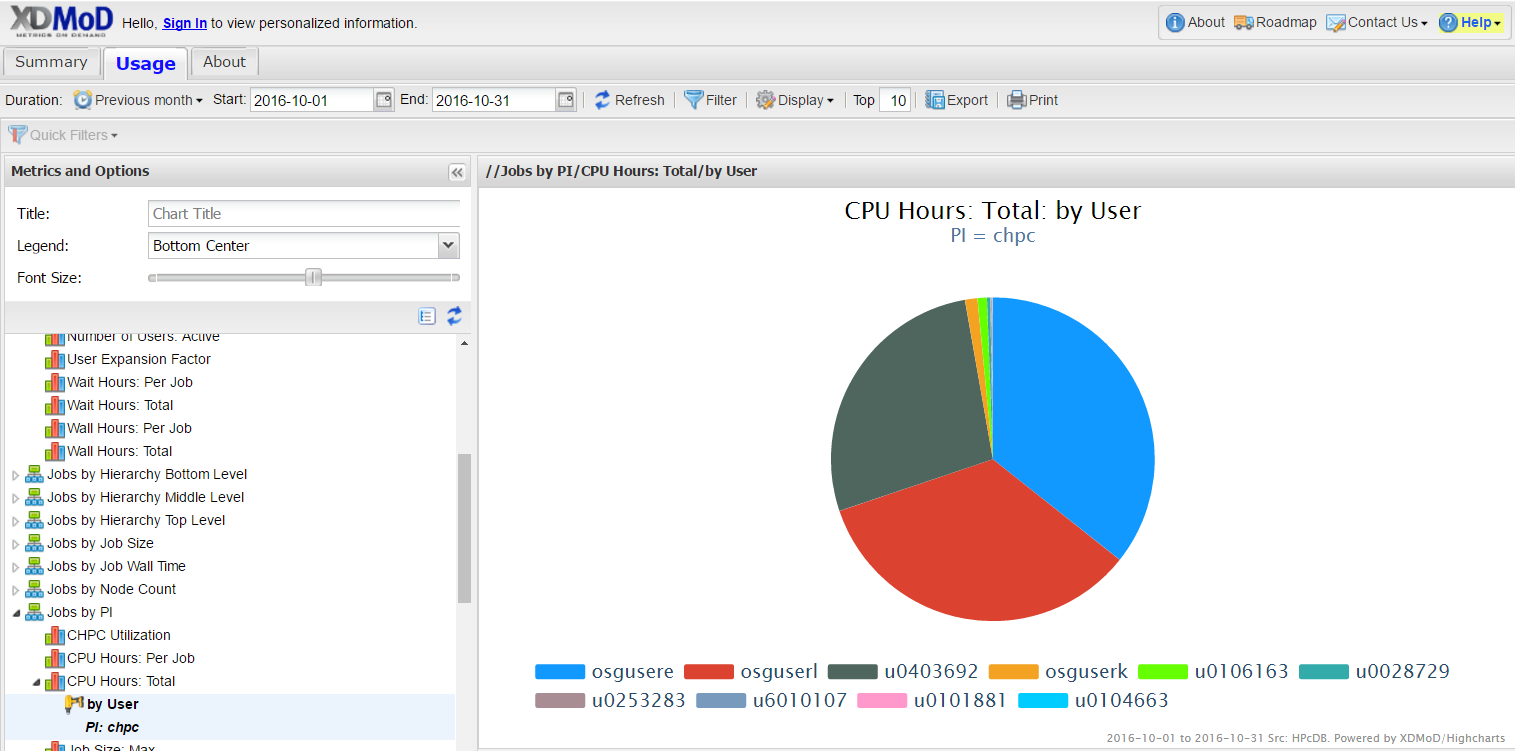This screenshot has width=1515, height=751.
Task: Click the Chart Title input field
Action: [303, 214]
